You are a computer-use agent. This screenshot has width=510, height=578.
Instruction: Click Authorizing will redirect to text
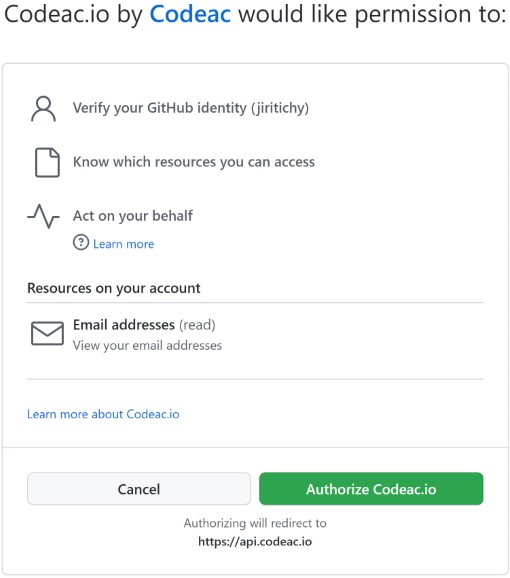(x=255, y=523)
